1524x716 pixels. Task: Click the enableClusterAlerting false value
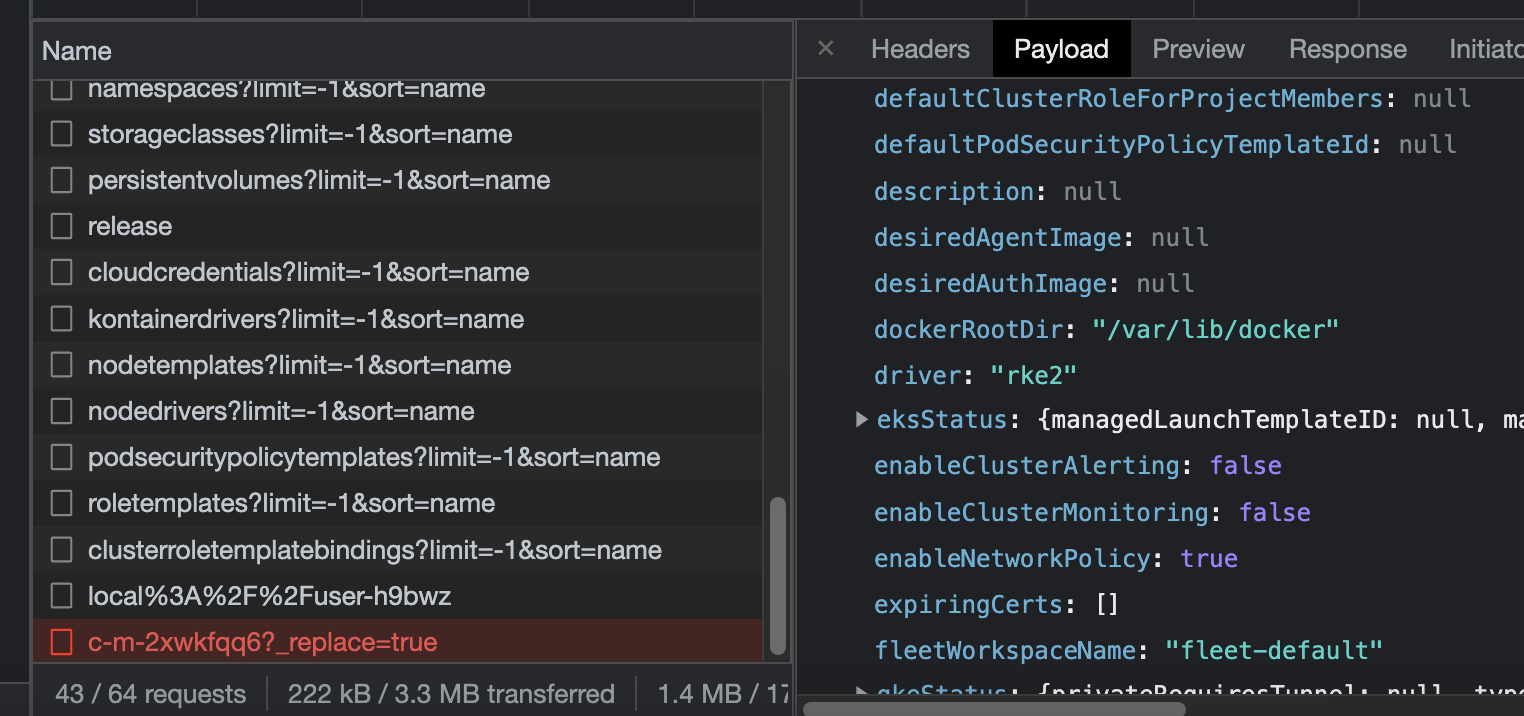click(x=1246, y=466)
